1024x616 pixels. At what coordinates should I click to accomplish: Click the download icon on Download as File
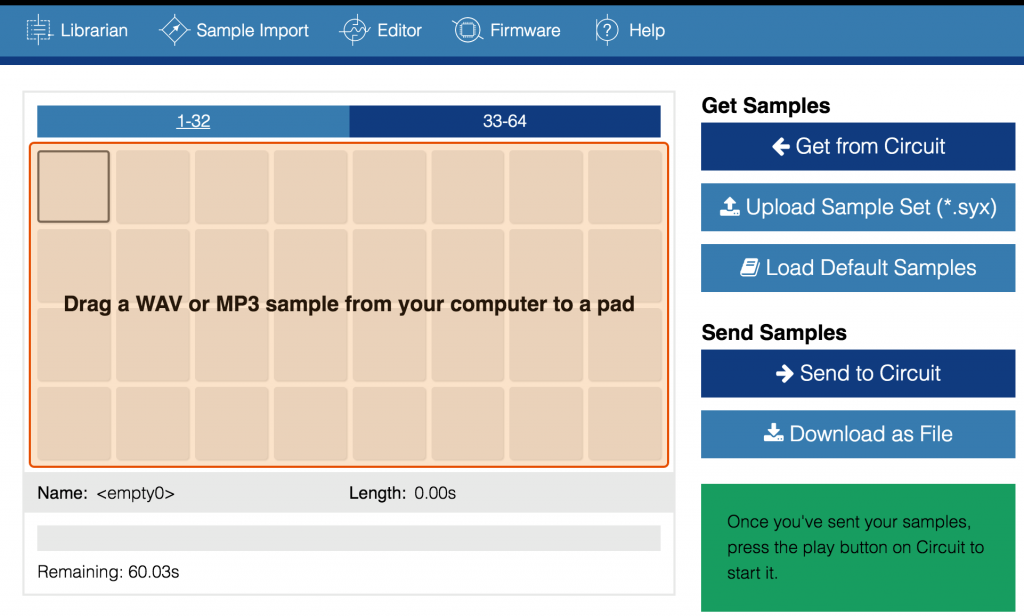point(774,434)
